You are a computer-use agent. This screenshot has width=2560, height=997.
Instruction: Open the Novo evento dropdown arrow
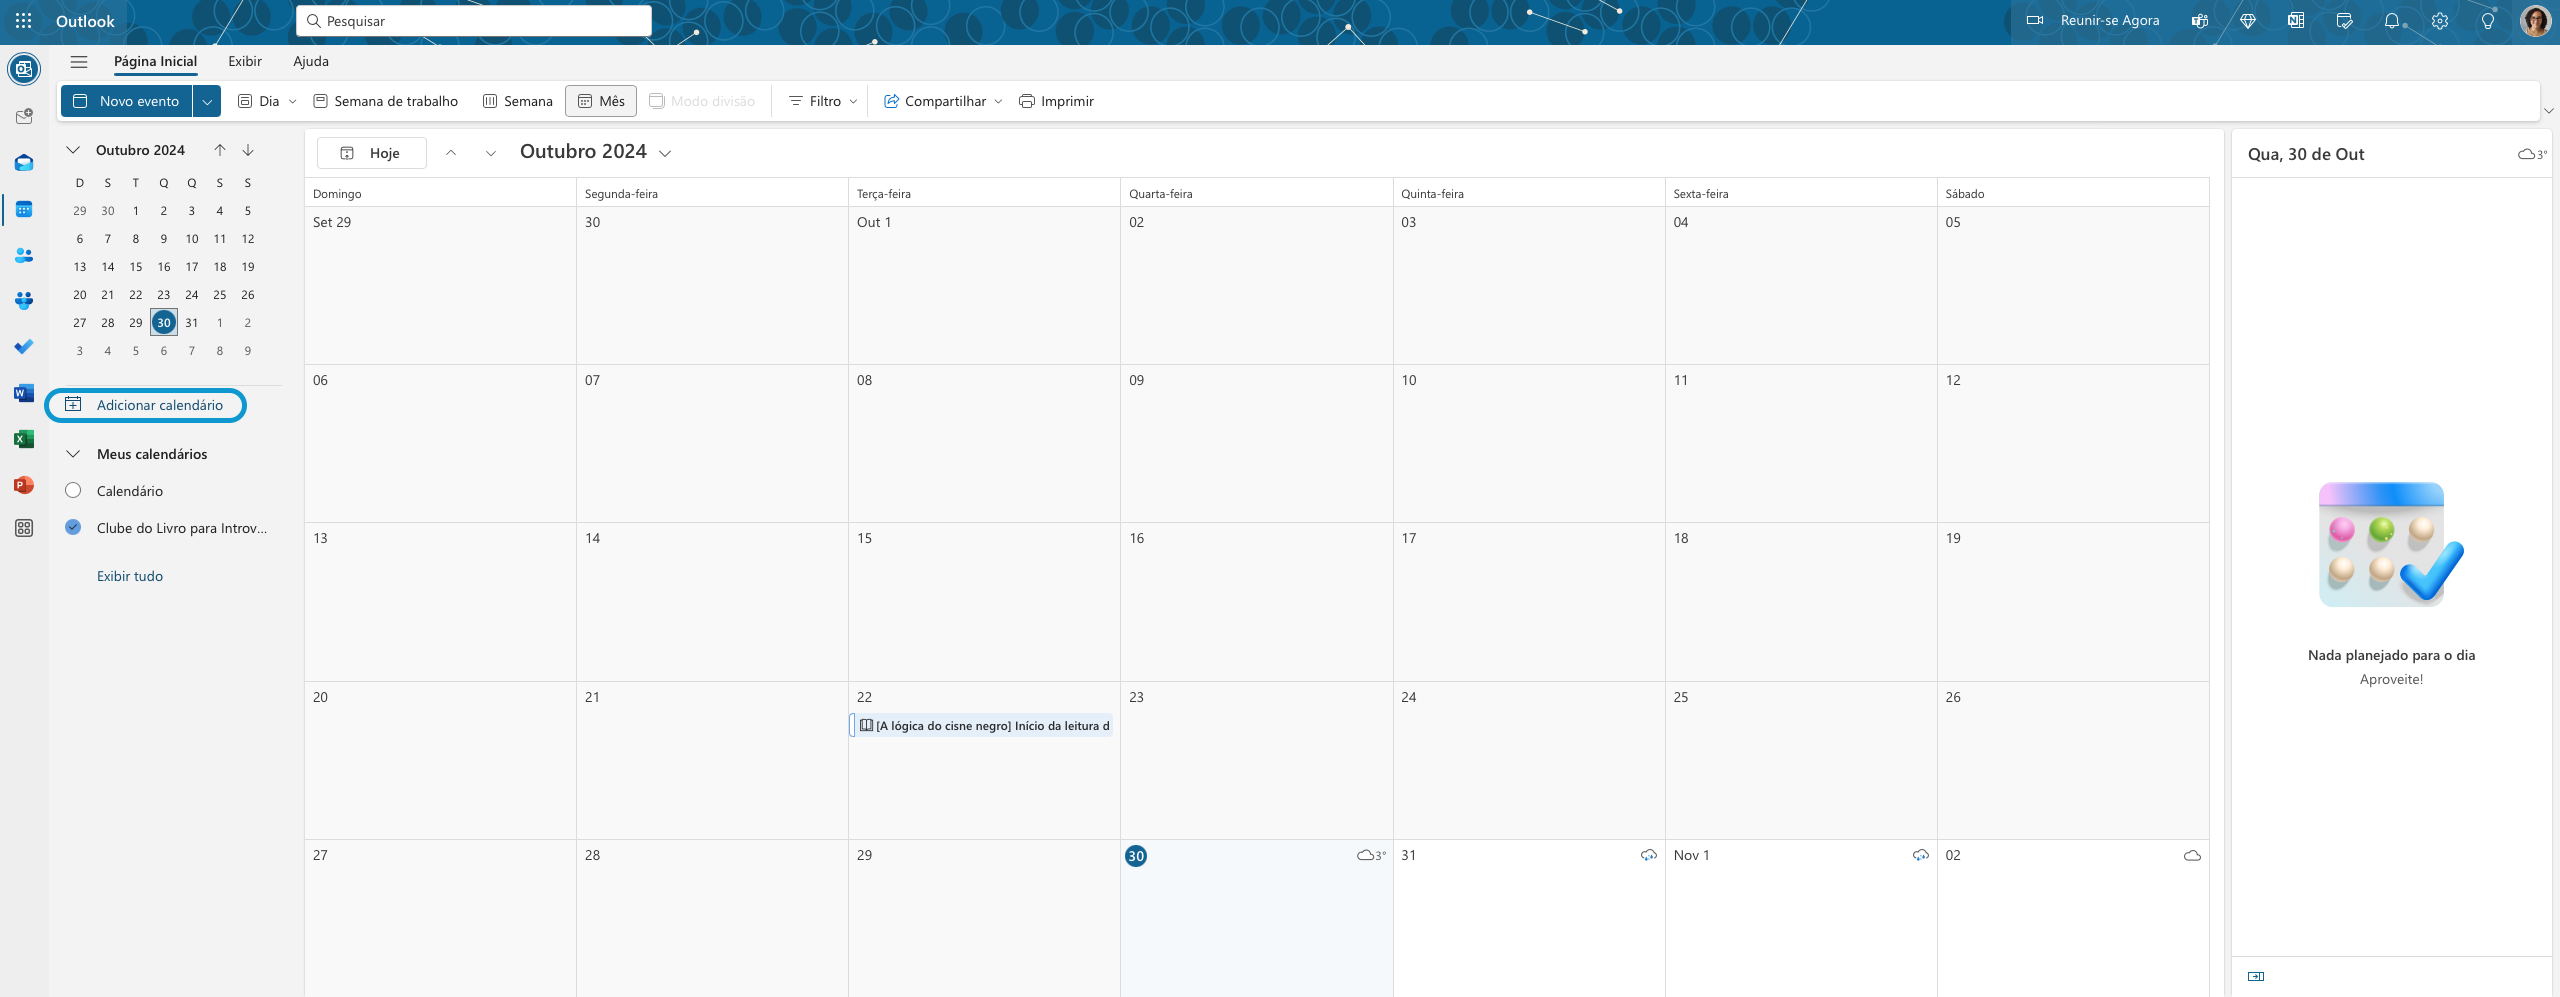pos(207,100)
